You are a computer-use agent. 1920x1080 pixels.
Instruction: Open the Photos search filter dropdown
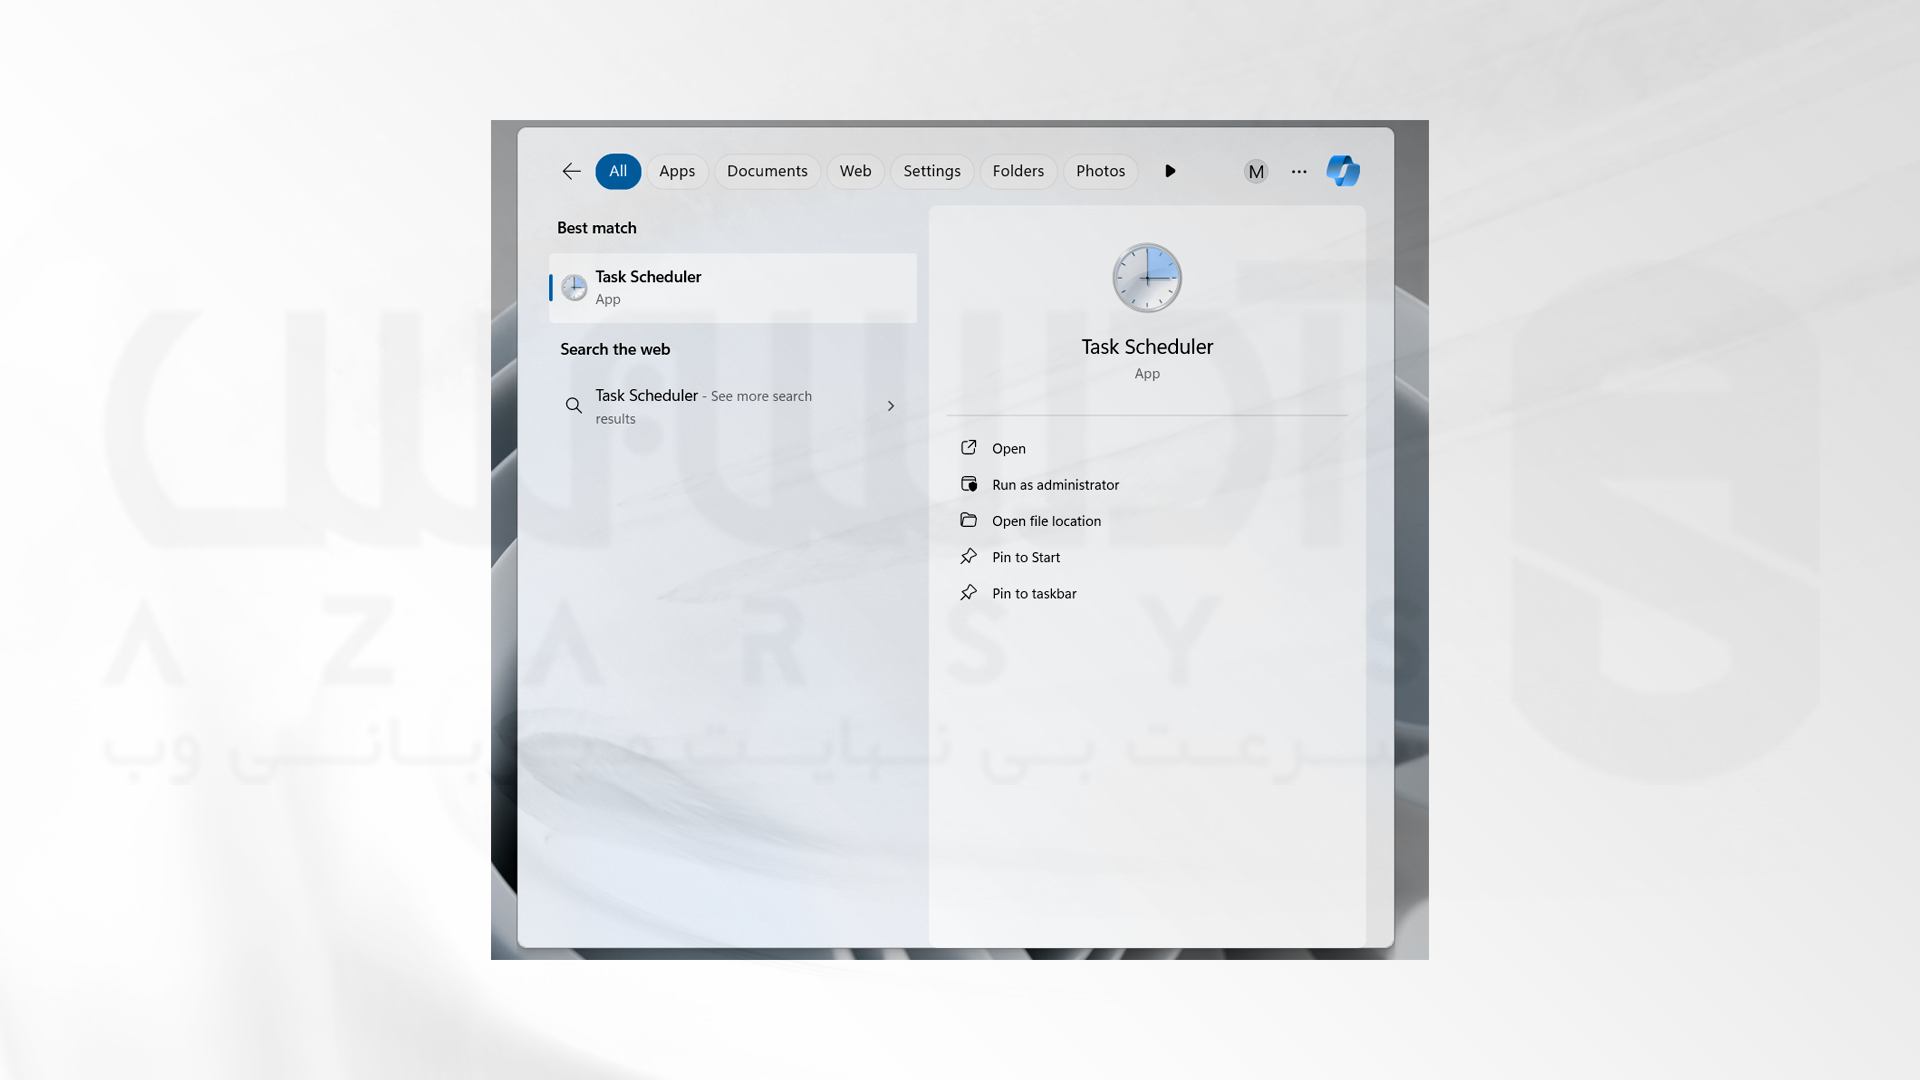click(1100, 170)
